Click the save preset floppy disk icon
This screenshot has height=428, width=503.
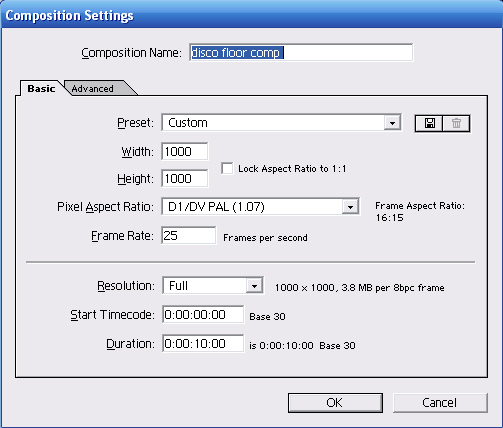(x=429, y=123)
